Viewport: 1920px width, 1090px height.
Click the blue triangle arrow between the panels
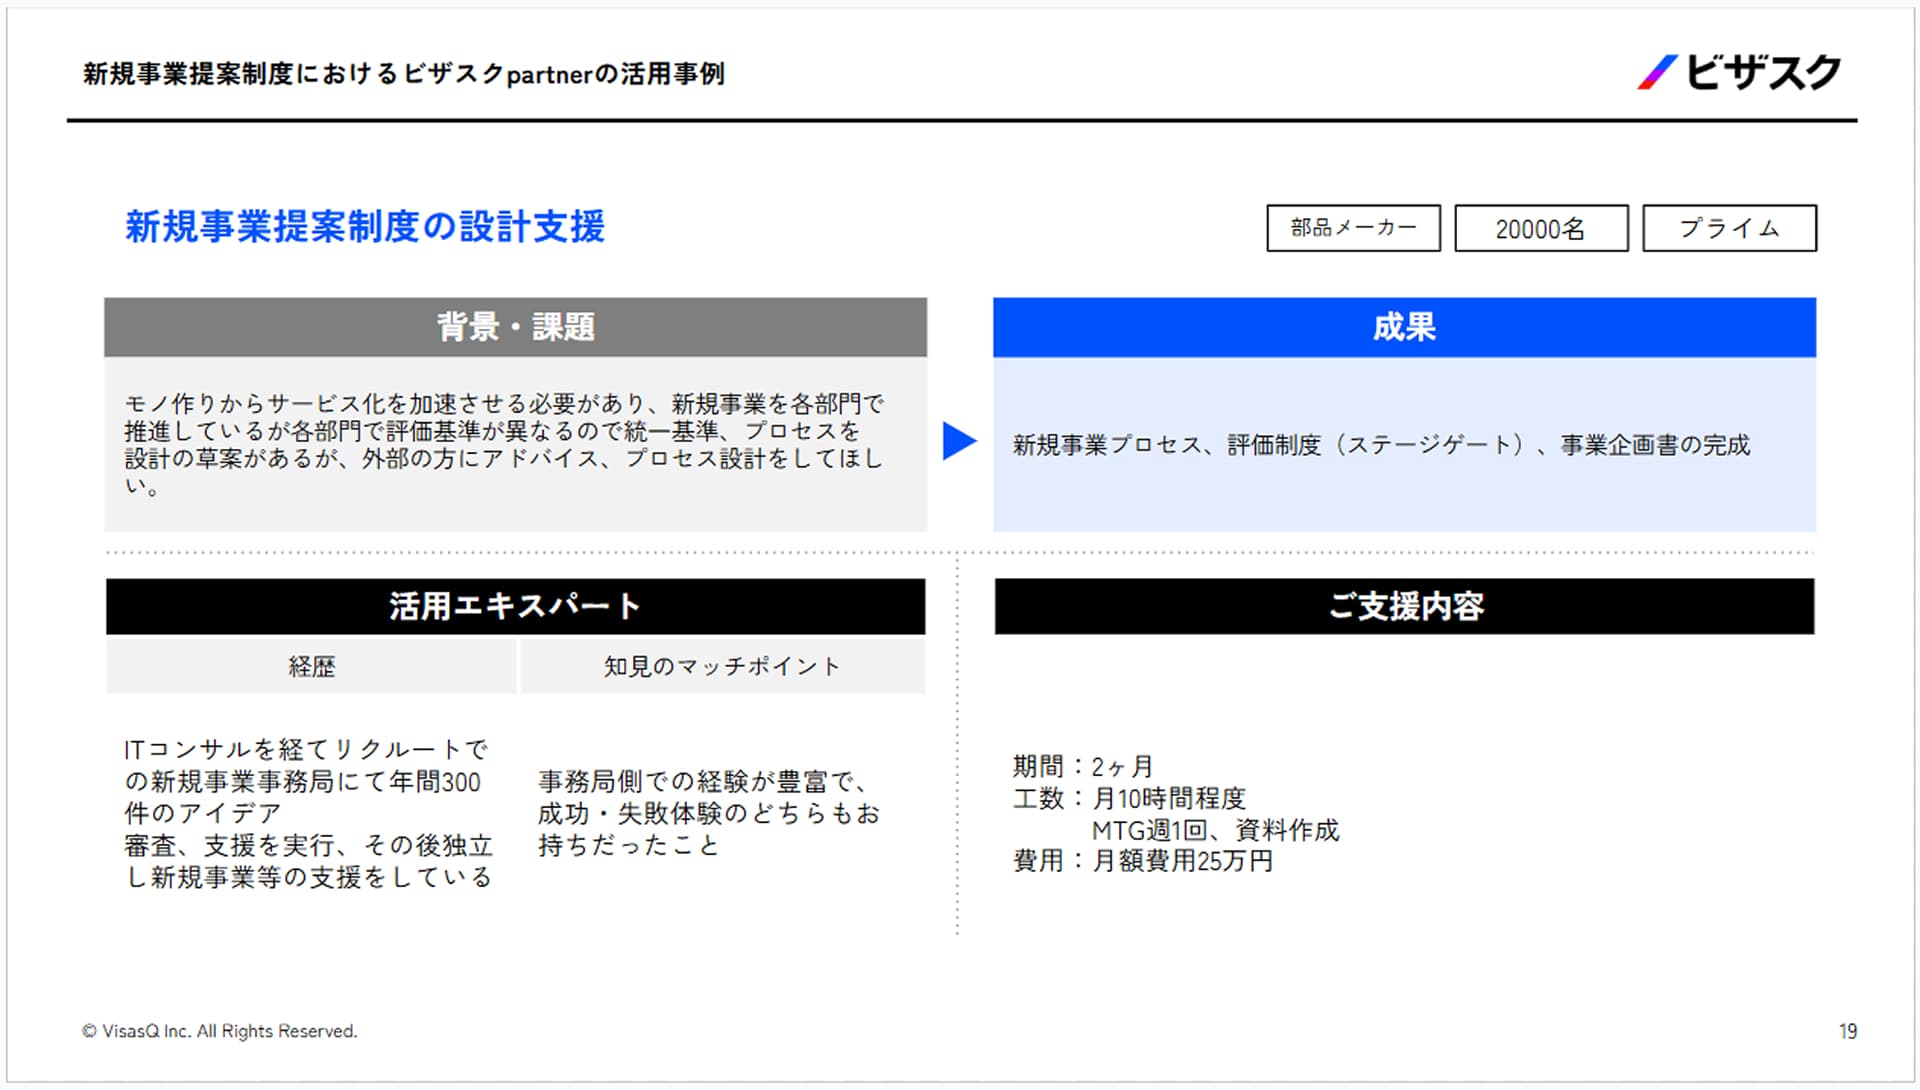(x=959, y=441)
